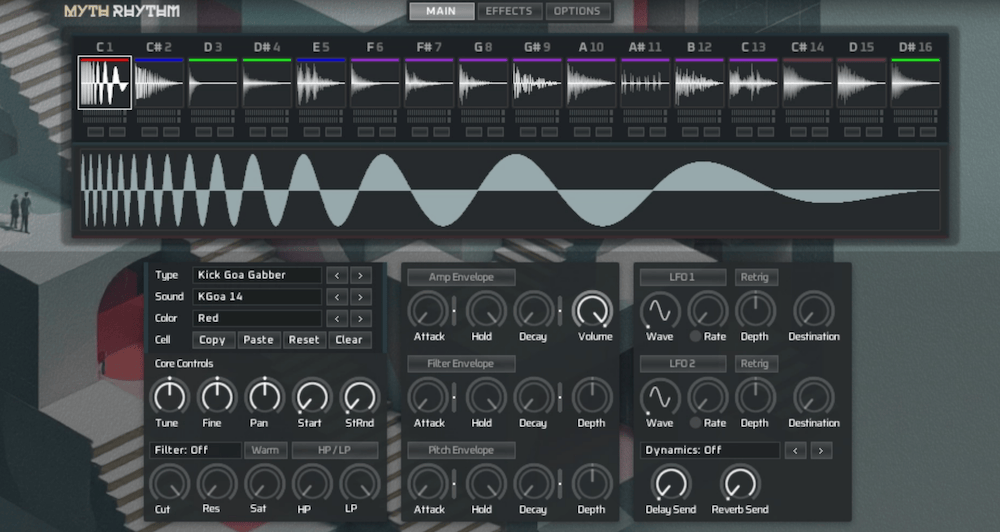Select previous Dynamics mode
Screen dimensions: 1000x532
click(x=795, y=450)
